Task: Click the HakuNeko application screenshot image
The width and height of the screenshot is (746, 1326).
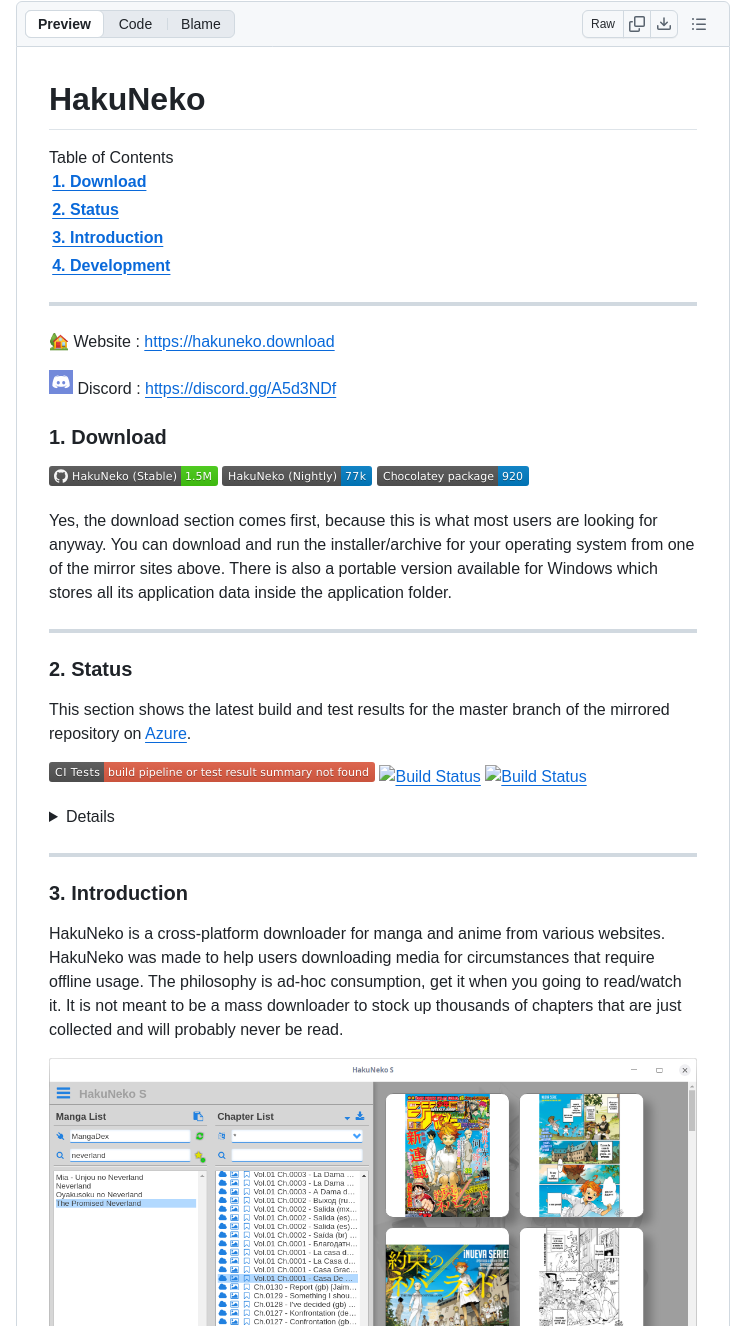Action: (372, 1190)
